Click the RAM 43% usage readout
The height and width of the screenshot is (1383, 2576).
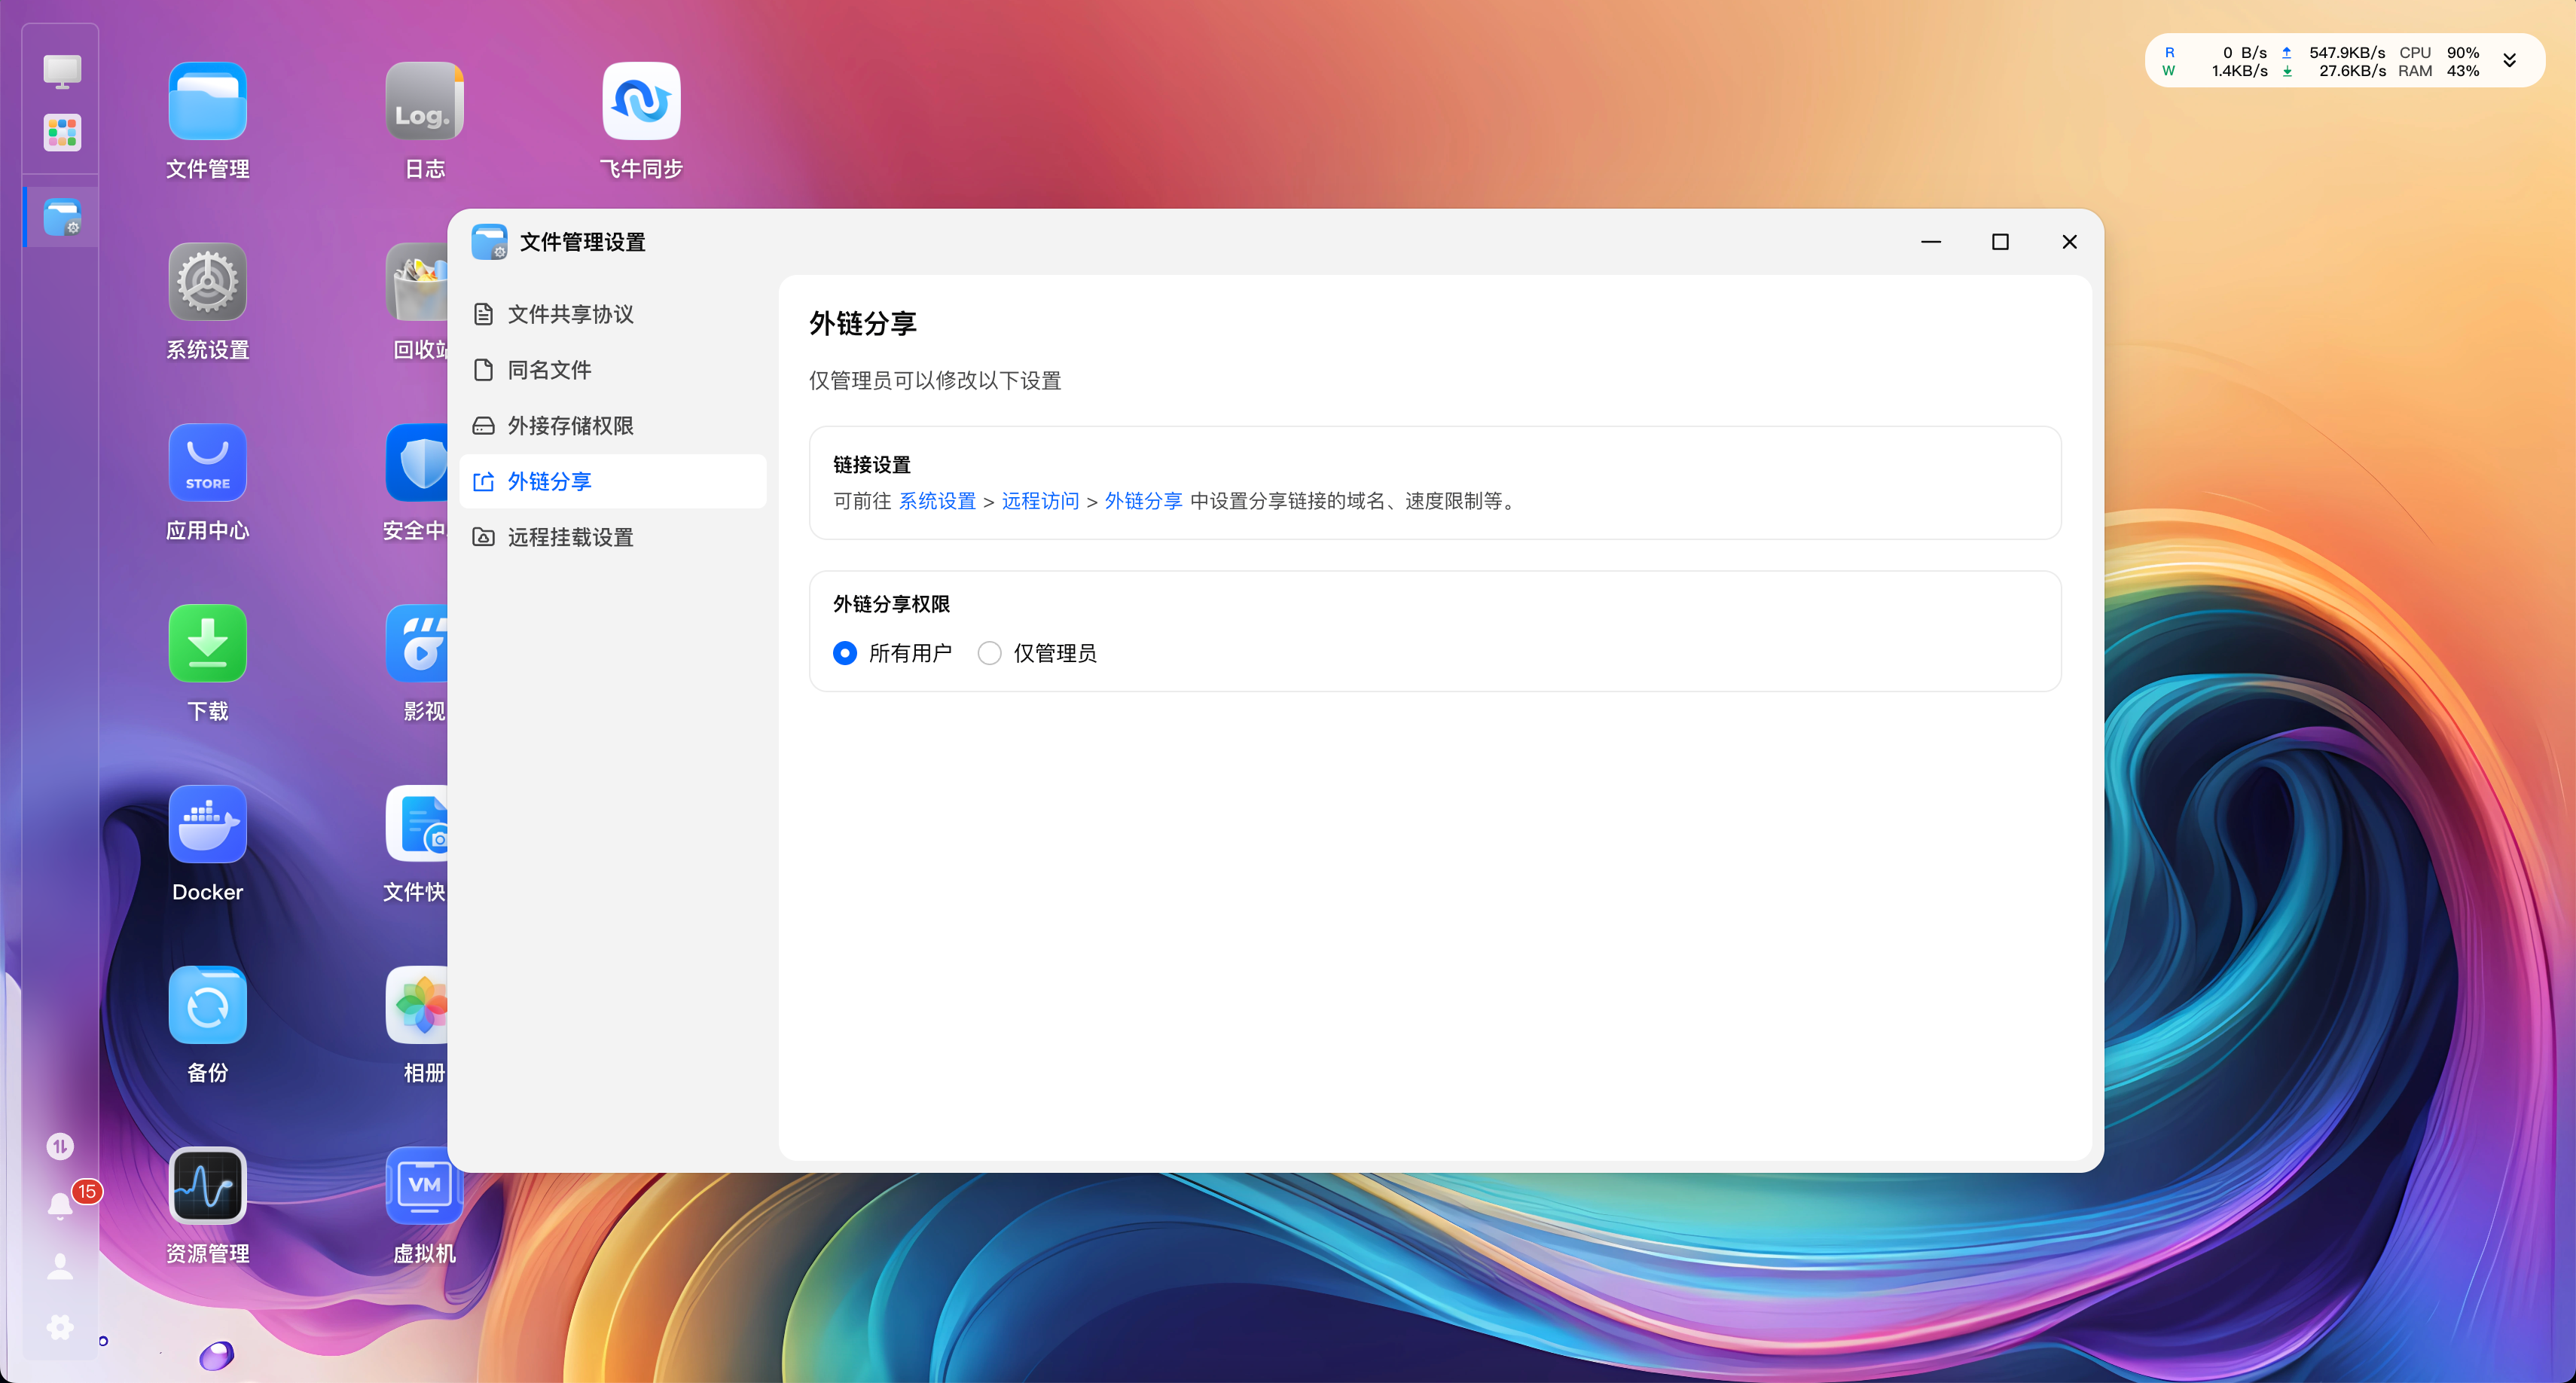tap(2439, 71)
